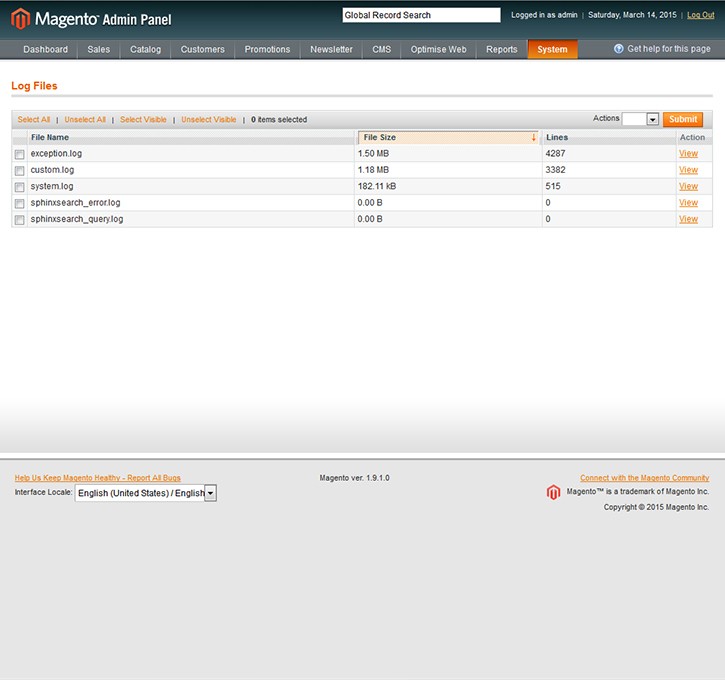Click the Log Out link
The height and width of the screenshot is (680, 725).
pos(700,15)
